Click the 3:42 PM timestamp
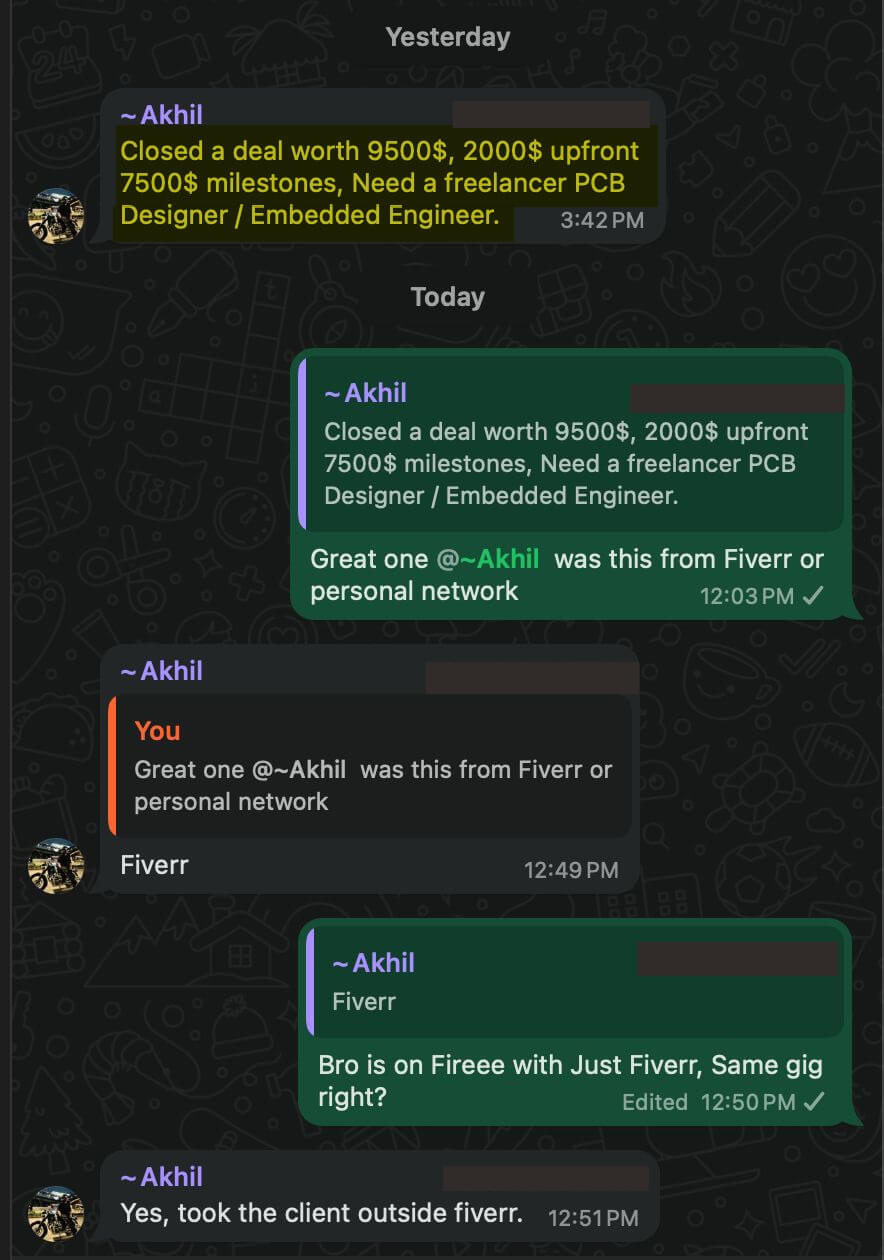884x1260 pixels. (x=602, y=220)
